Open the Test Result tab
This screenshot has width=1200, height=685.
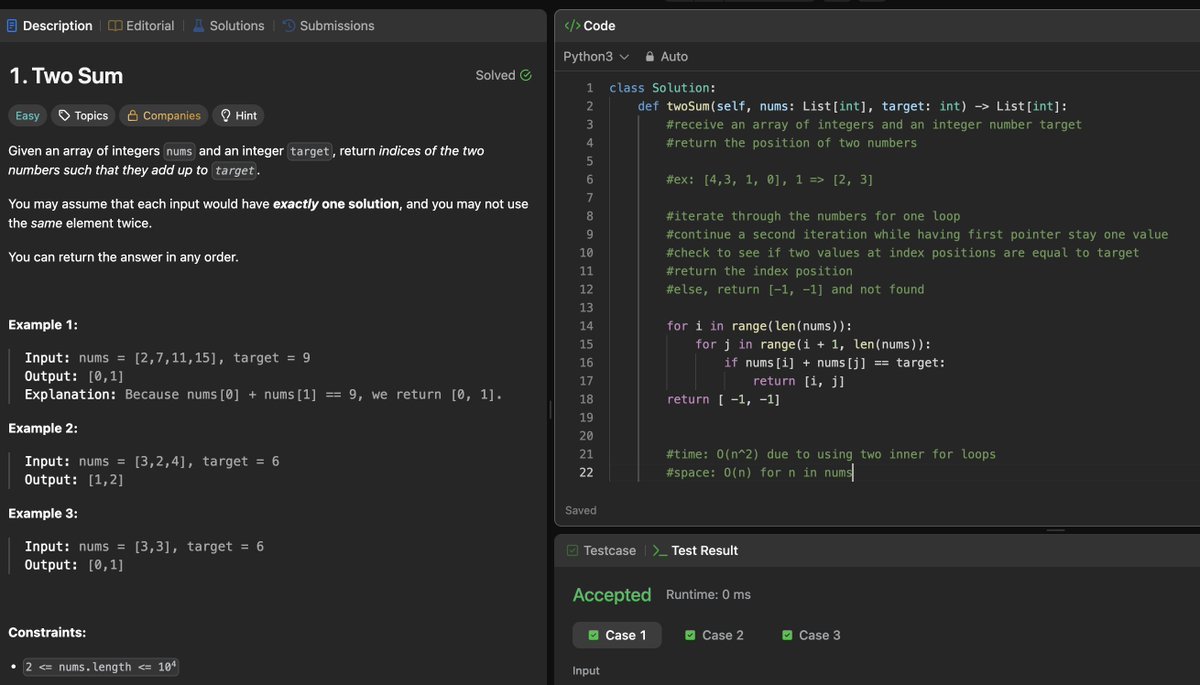(695, 551)
